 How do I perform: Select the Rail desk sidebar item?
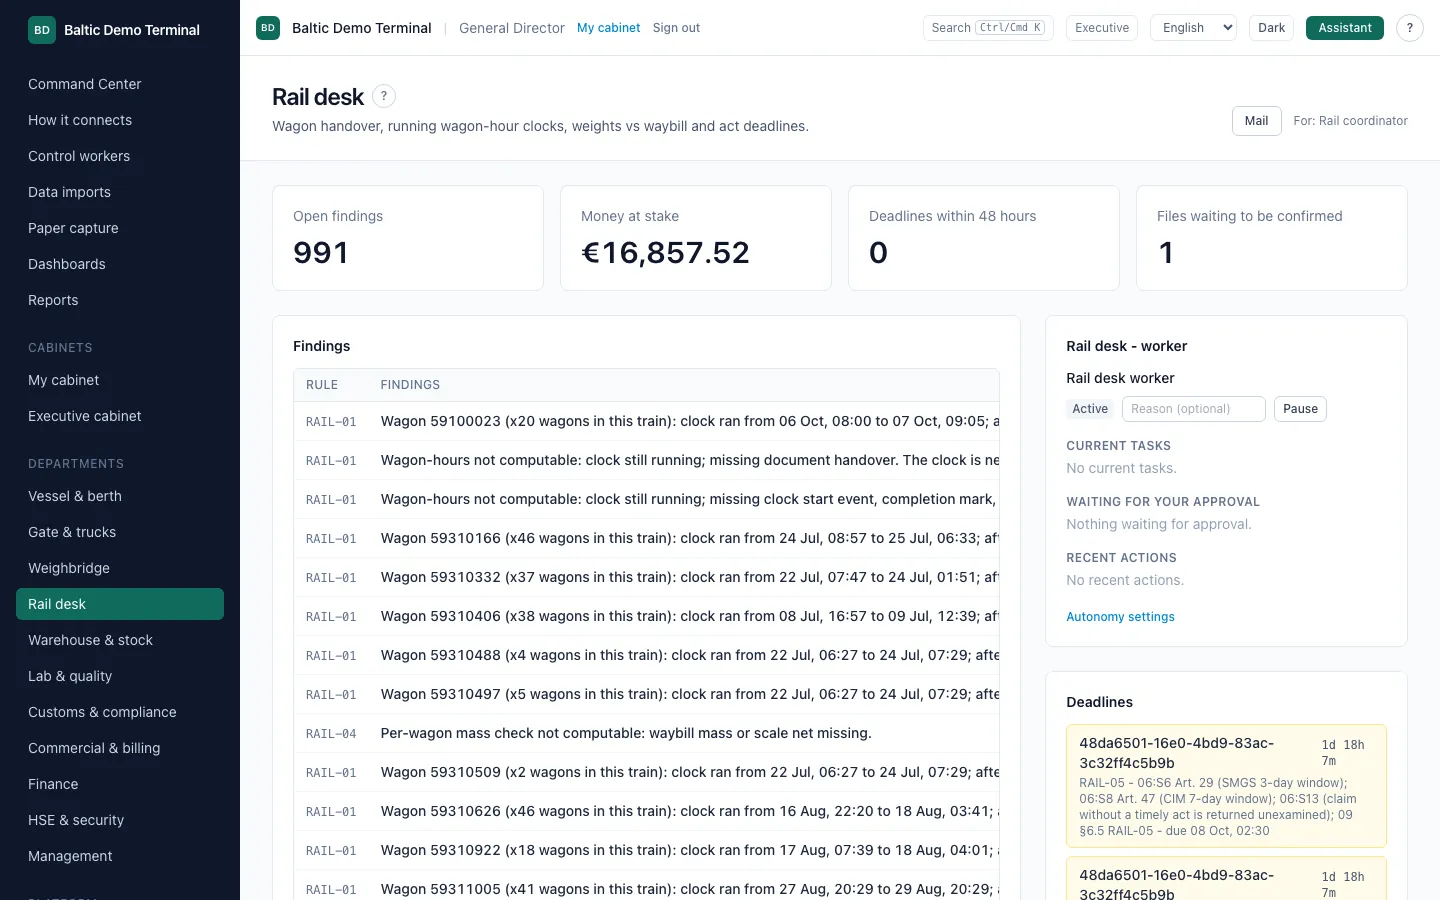click(x=120, y=604)
